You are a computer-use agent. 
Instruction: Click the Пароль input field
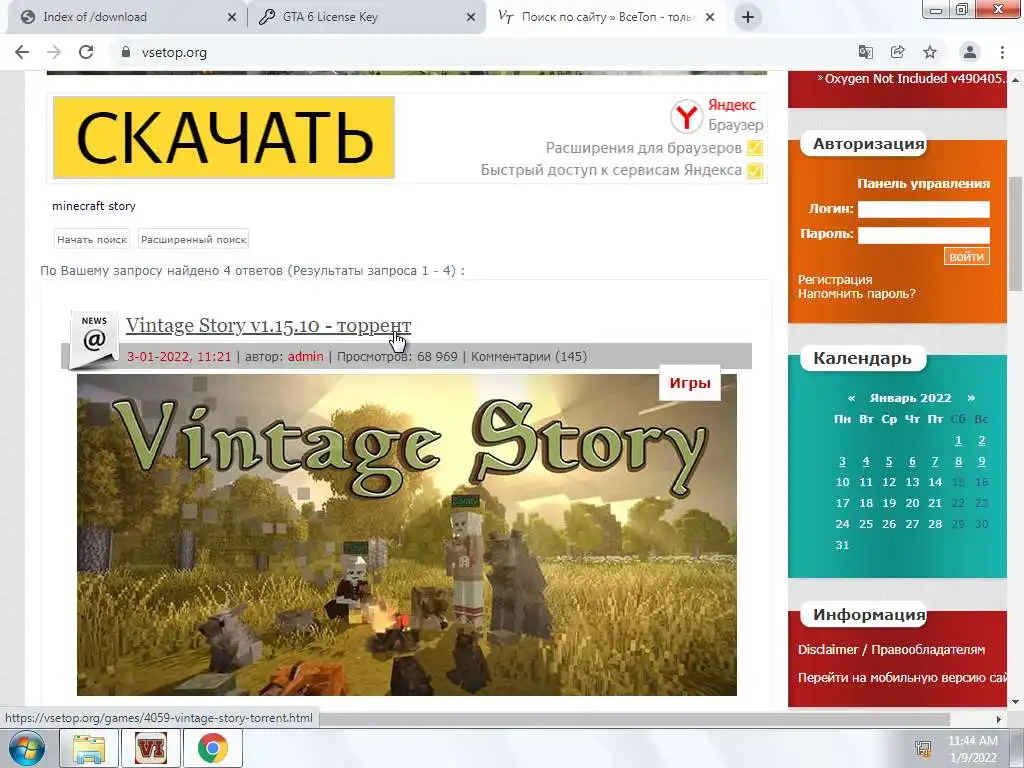[923, 235]
